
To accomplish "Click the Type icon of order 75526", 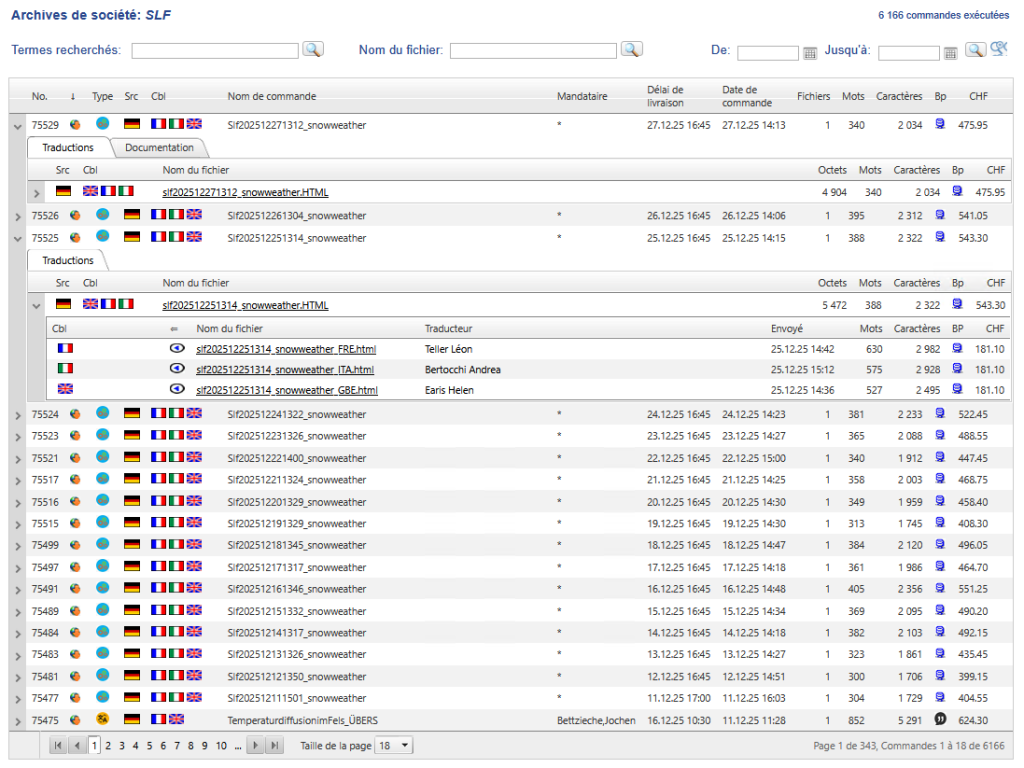I will pyautogui.click(x=102, y=215).
